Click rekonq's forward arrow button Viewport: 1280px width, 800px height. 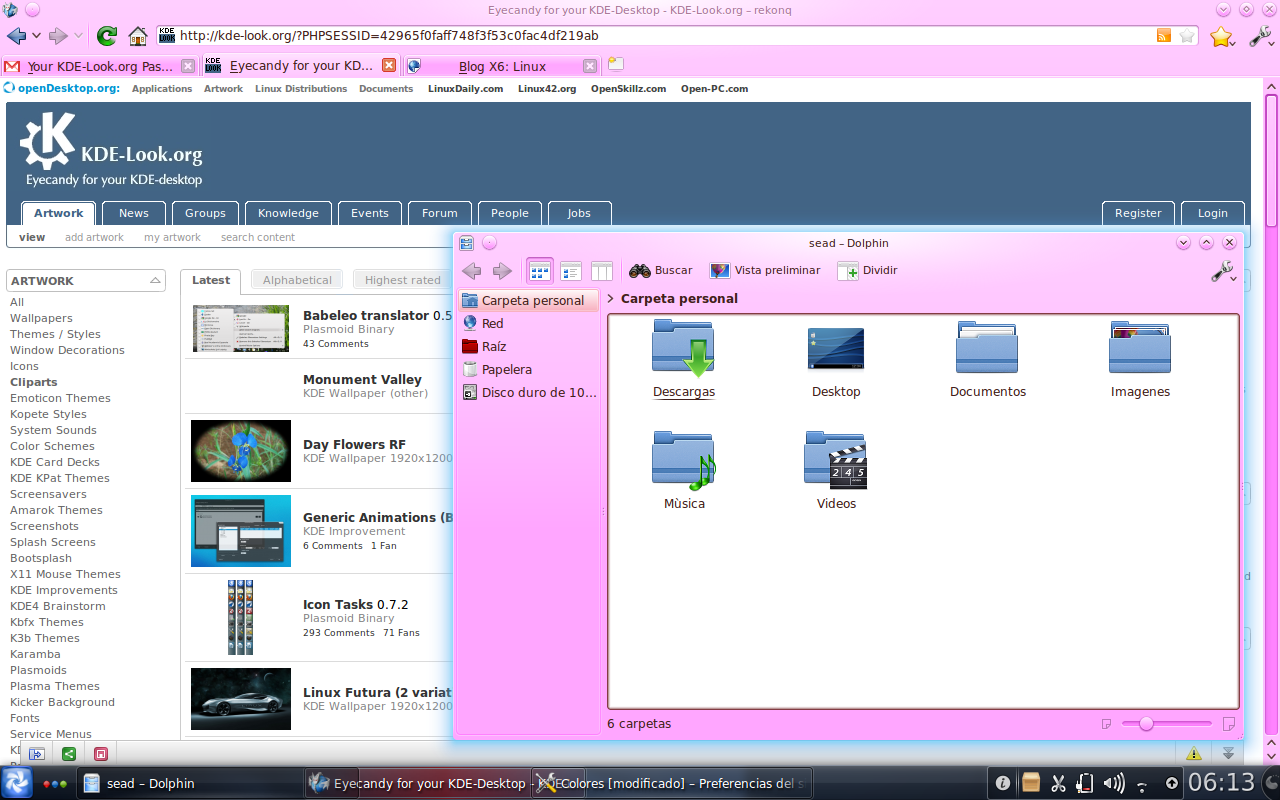click(x=58, y=36)
